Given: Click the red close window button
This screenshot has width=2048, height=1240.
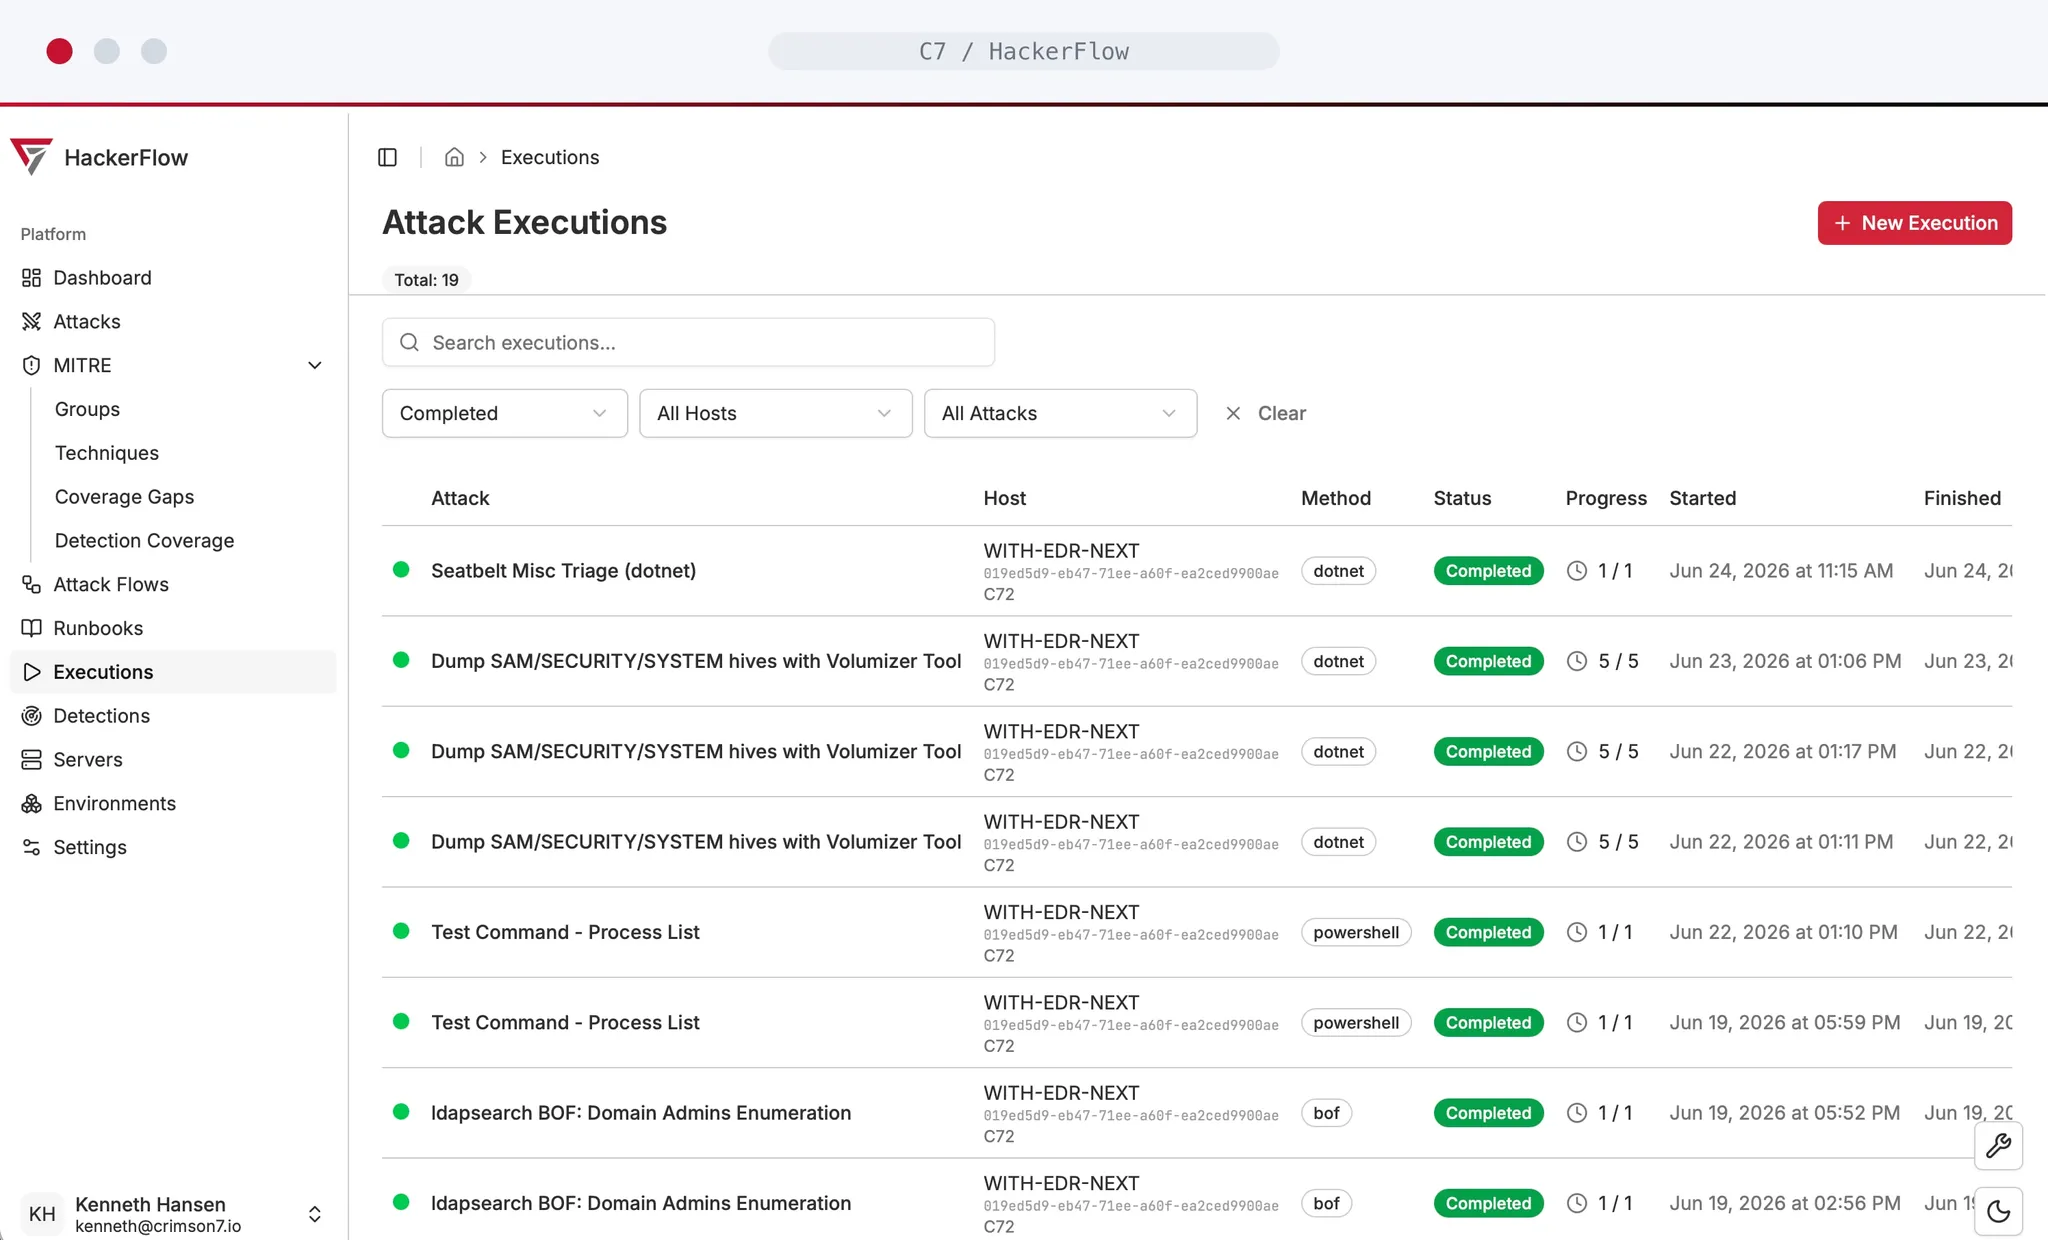Looking at the screenshot, I should (60, 51).
